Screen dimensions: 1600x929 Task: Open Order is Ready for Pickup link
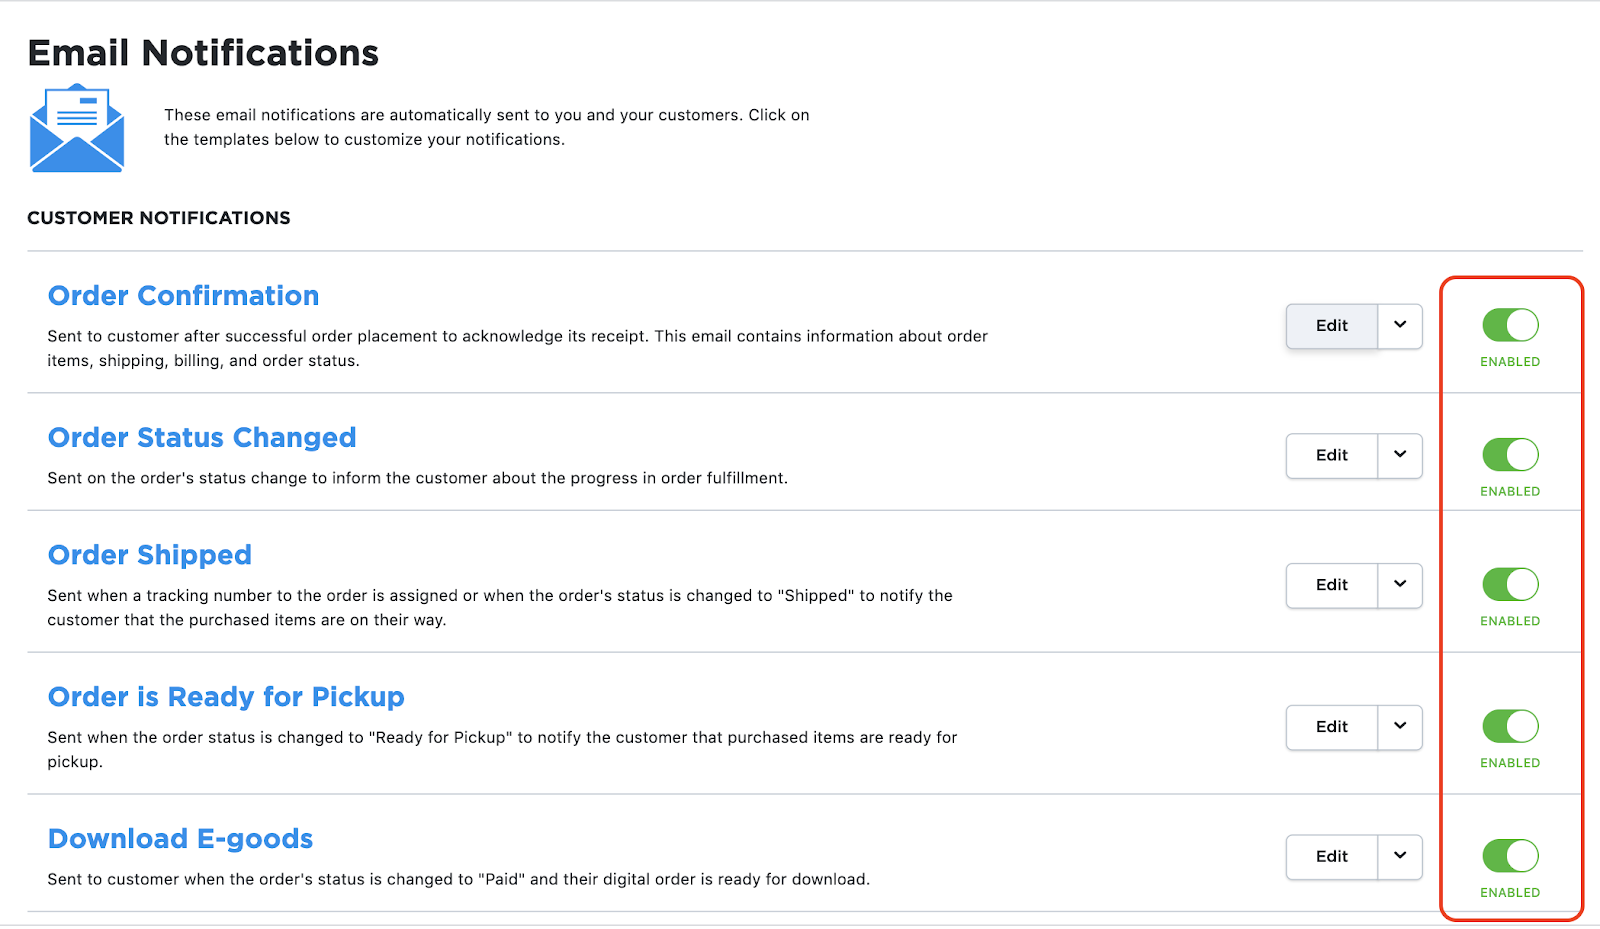pos(226,697)
